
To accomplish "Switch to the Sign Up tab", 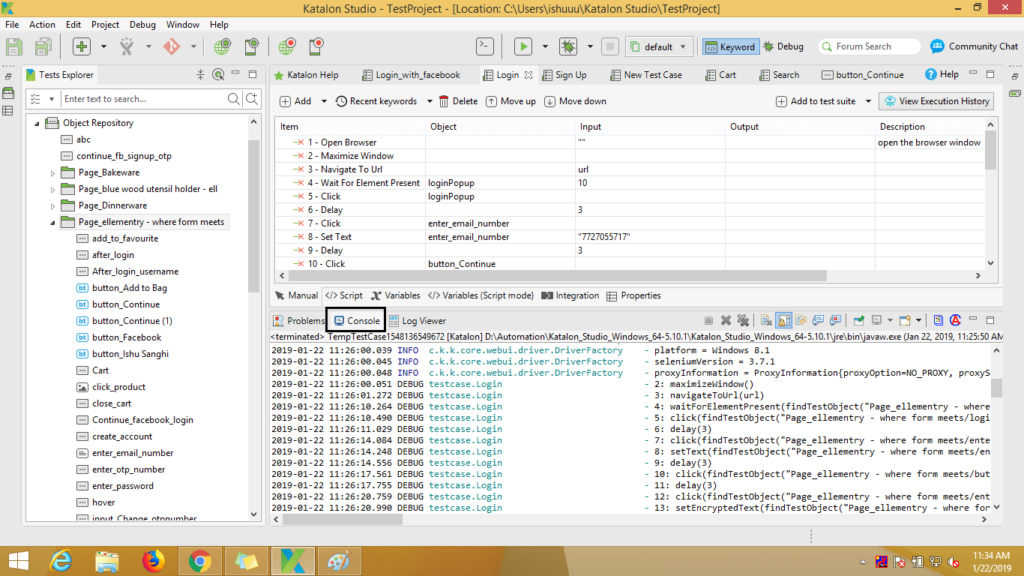I will point(564,74).
